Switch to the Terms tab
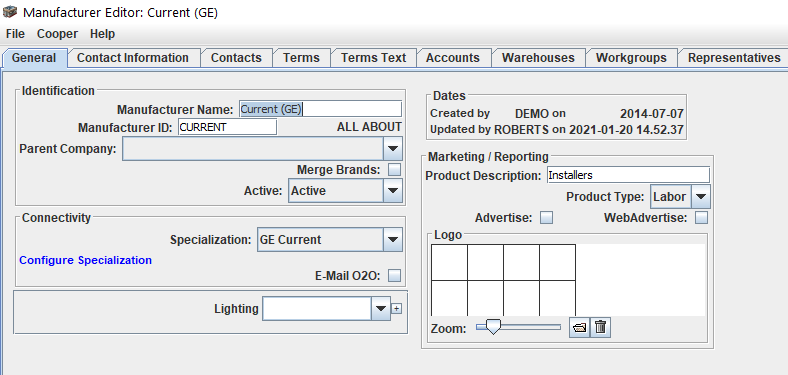The image size is (788, 375). pos(301,58)
